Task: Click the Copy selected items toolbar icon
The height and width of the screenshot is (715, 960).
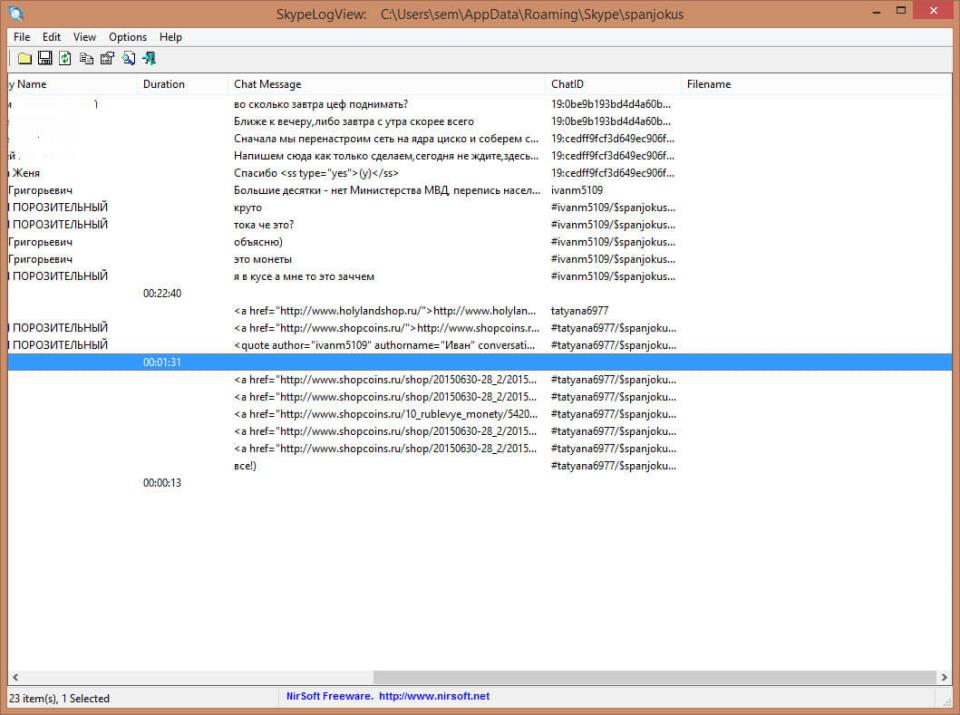Action: point(86,58)
